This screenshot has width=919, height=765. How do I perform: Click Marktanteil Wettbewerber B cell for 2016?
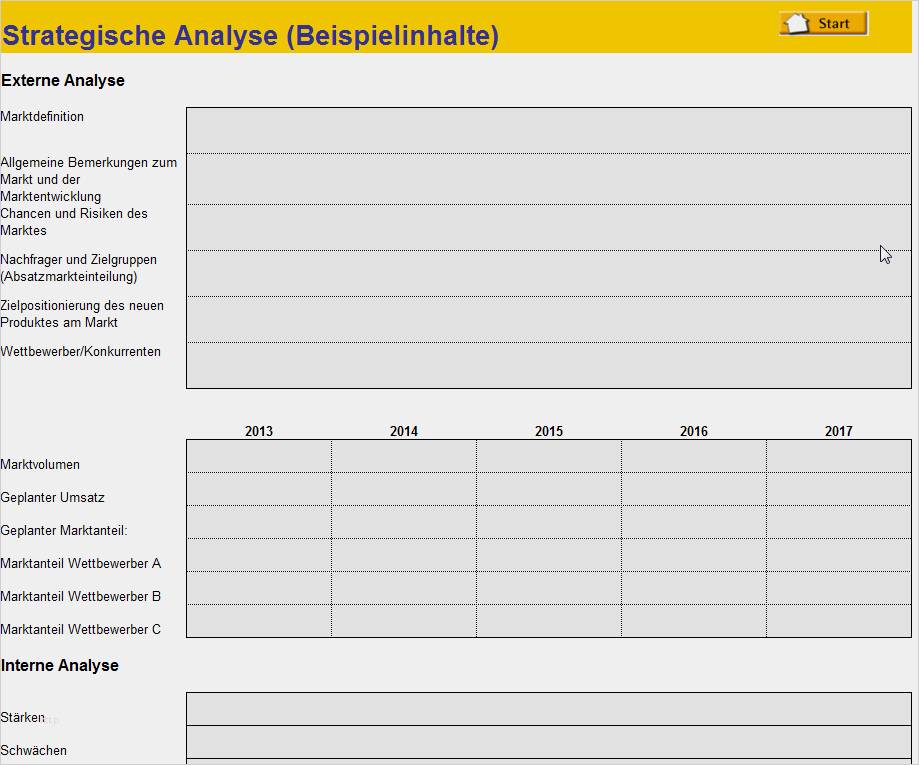pos(694,588)
